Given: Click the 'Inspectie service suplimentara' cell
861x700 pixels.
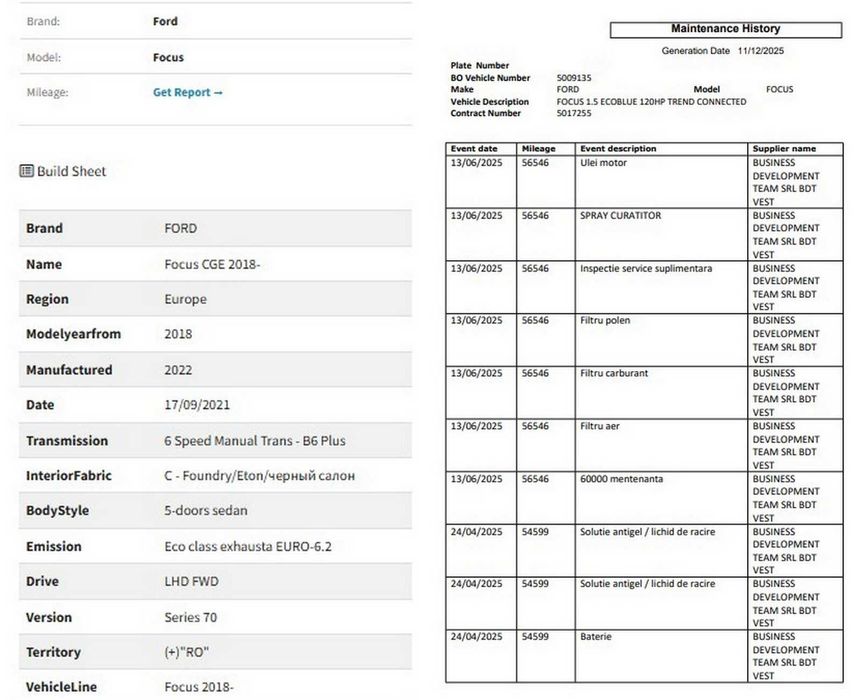Looking at the screenshot, I should coord(661,287).
